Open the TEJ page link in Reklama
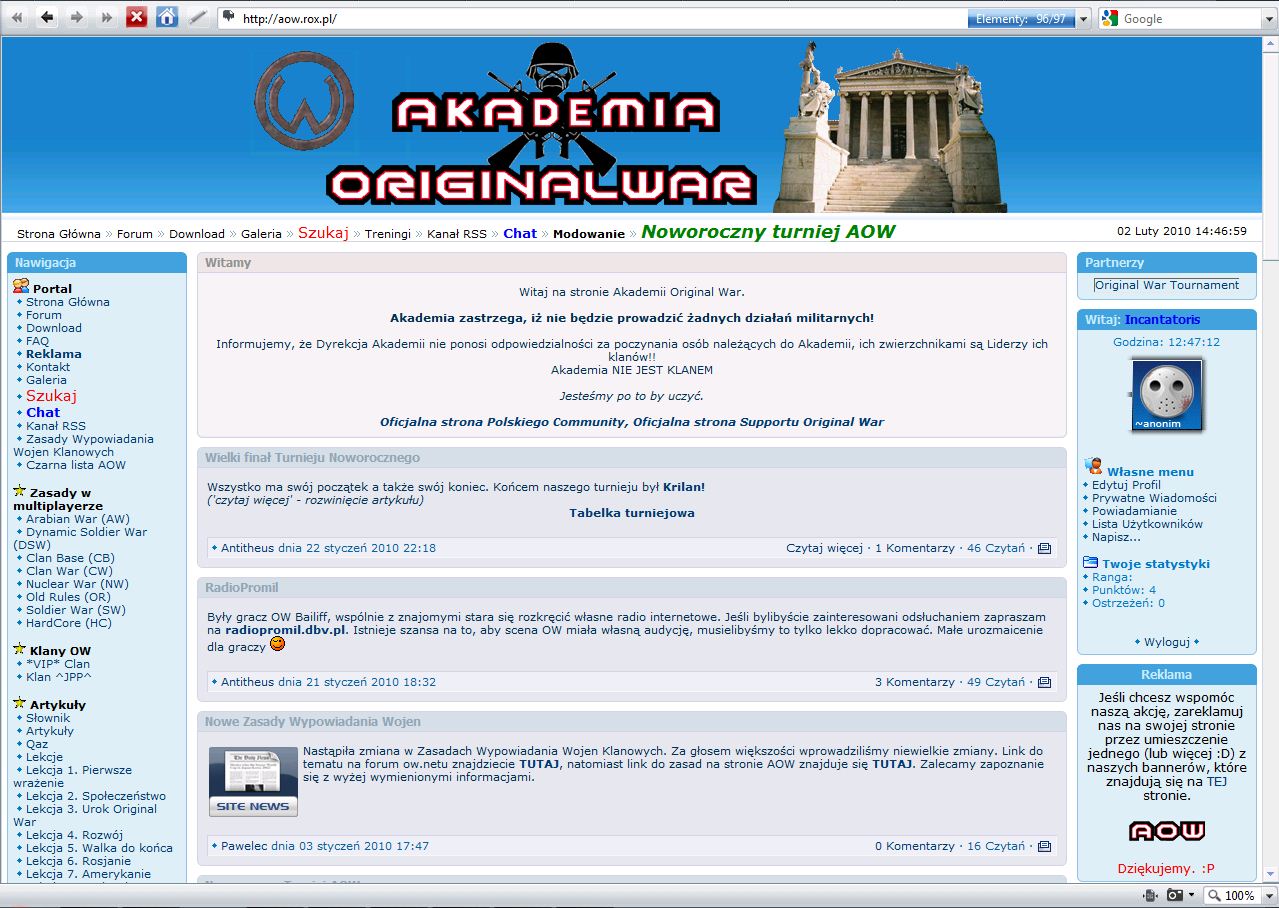The height and width of the screenshot is (908, 1279). [x=1217, y=782]
